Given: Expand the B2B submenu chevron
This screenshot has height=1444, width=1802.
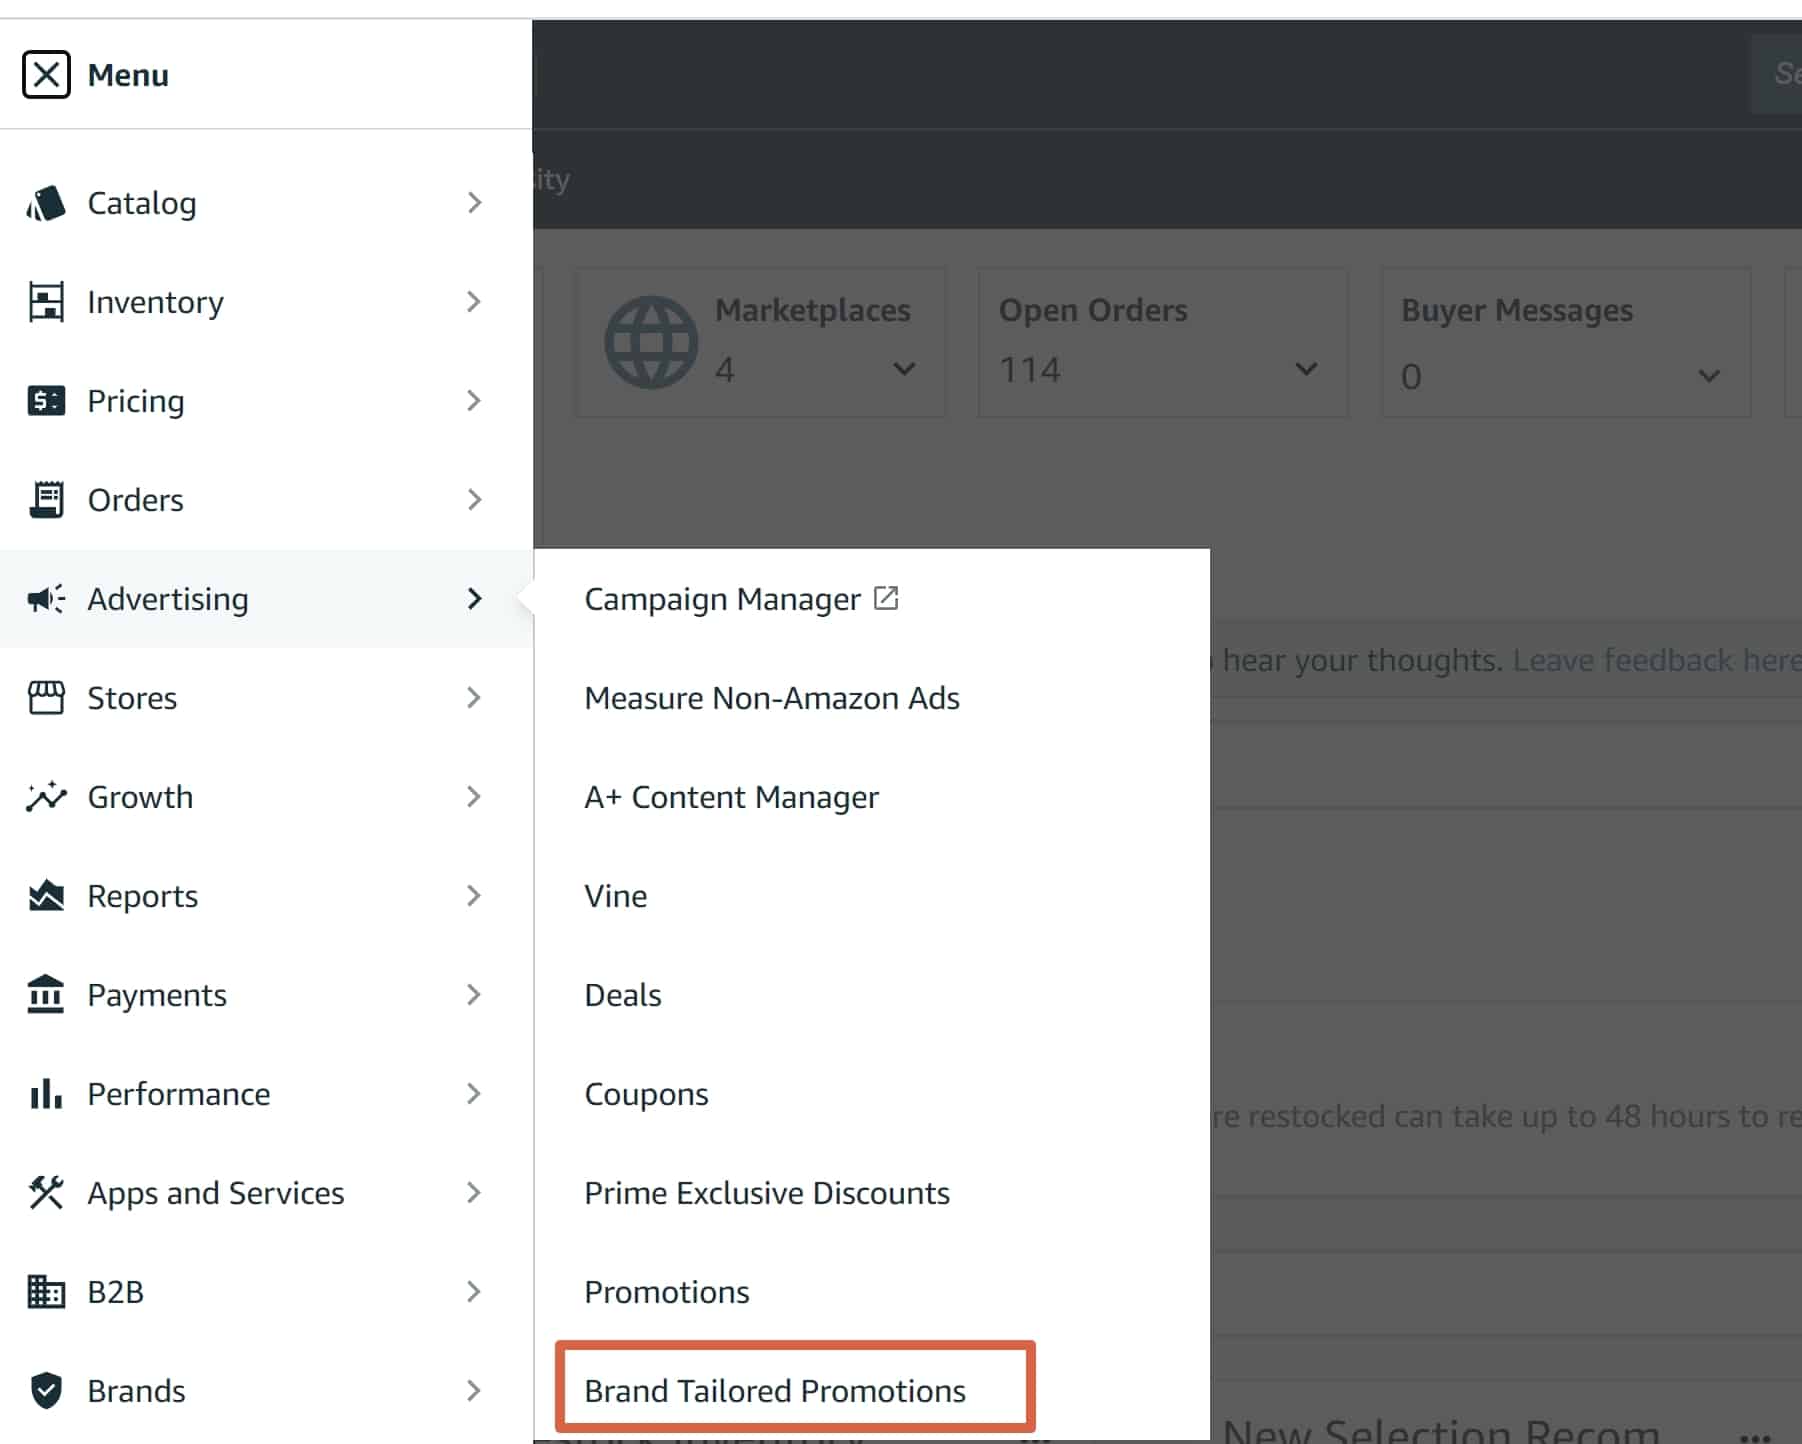Looking at the screenshot, I should click(x=474, y=1292).
